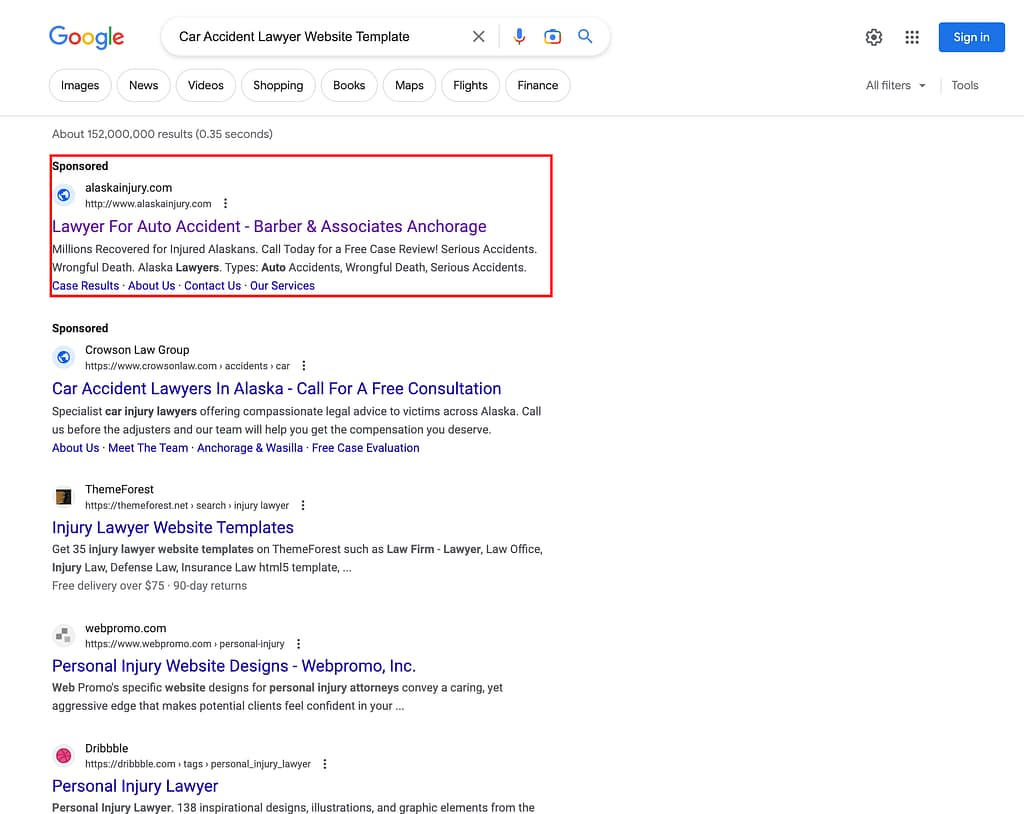Open Crowson Law Group About Us sitelink
The height and width of the screenshot is (814, 1024).
tap(76, 448)
